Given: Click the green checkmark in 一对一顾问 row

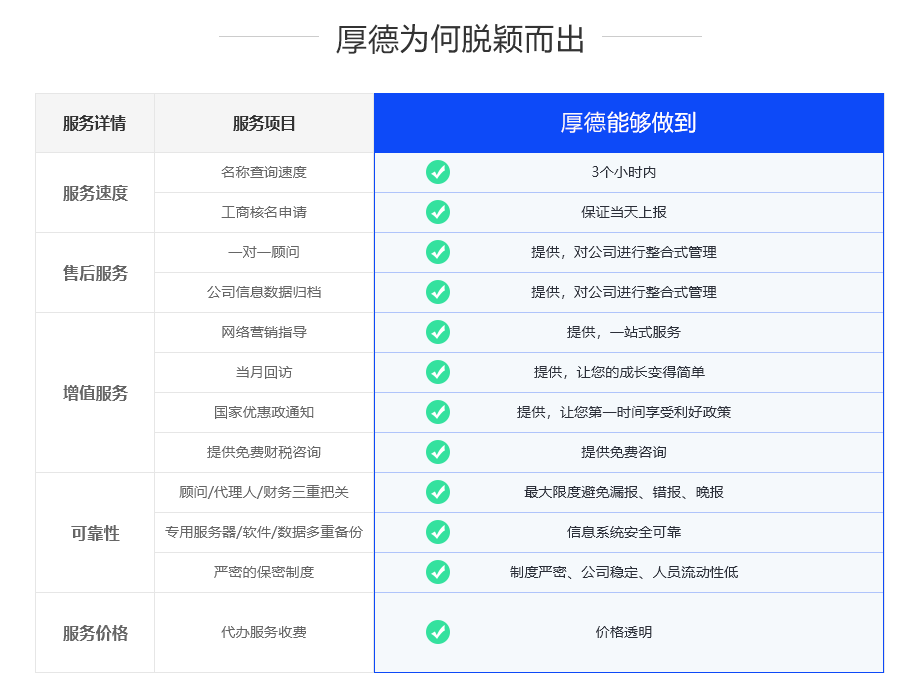Looking at the screenshot, I should [x=438, y=252].
